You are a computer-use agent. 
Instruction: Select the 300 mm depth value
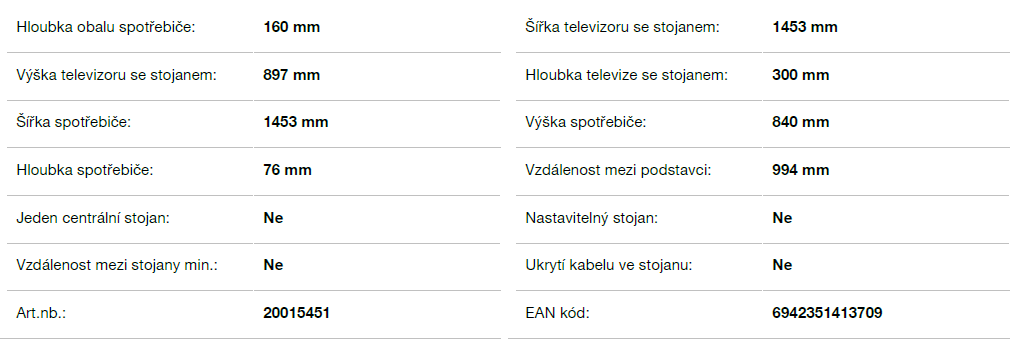pyautogui.click(x=801, y=75)
